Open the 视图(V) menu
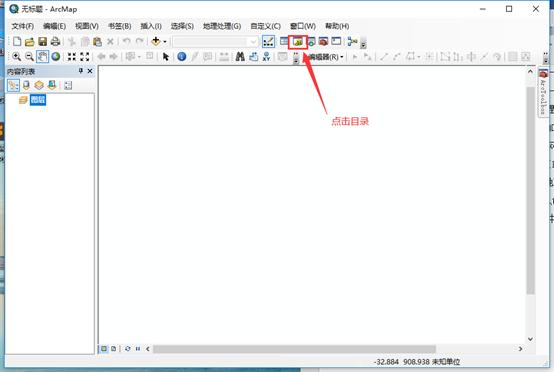The height and width of the screenshot is (372, 554). click(87, 26)
